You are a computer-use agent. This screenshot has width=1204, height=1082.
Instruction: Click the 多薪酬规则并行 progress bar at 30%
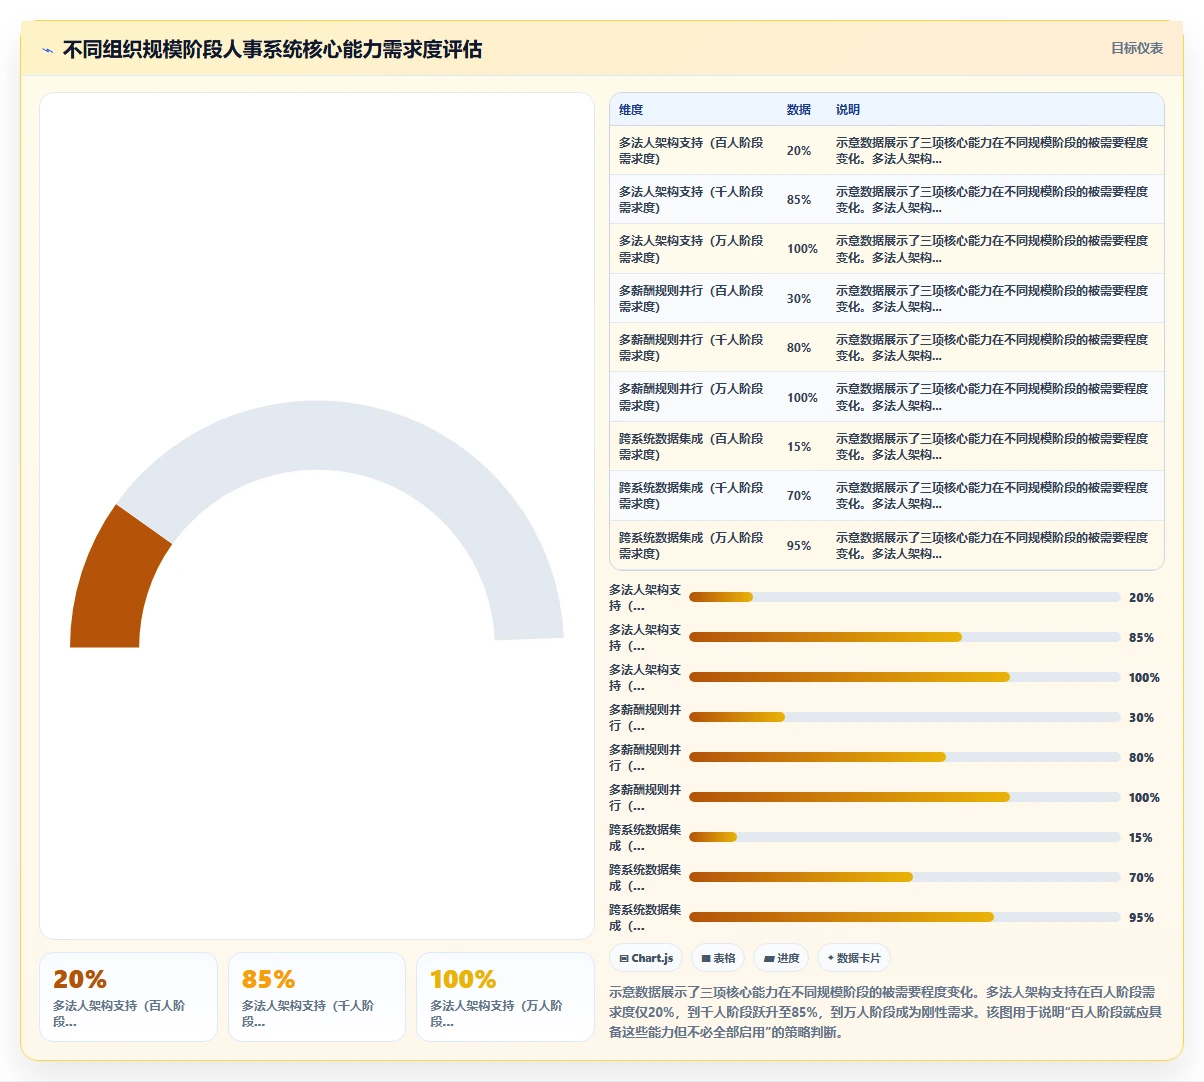click(x=904, y=717)
